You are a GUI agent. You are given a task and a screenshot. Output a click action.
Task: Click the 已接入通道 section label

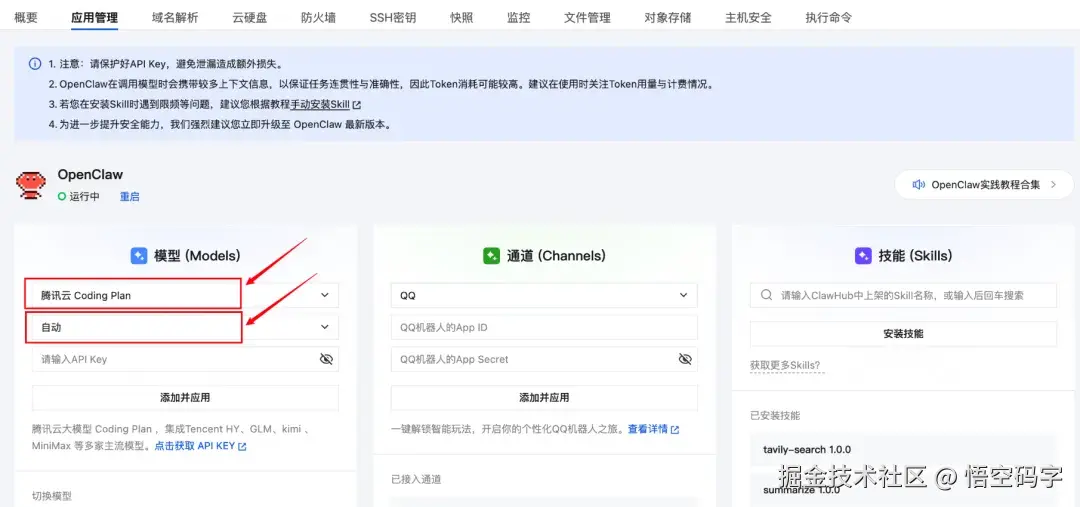pyautogui.click(x=416, y=479)
